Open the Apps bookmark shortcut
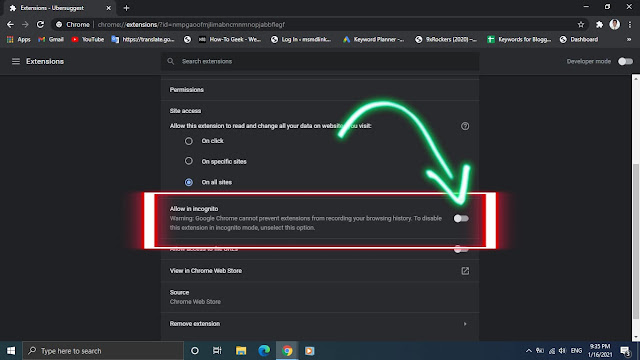 [19, 39]
